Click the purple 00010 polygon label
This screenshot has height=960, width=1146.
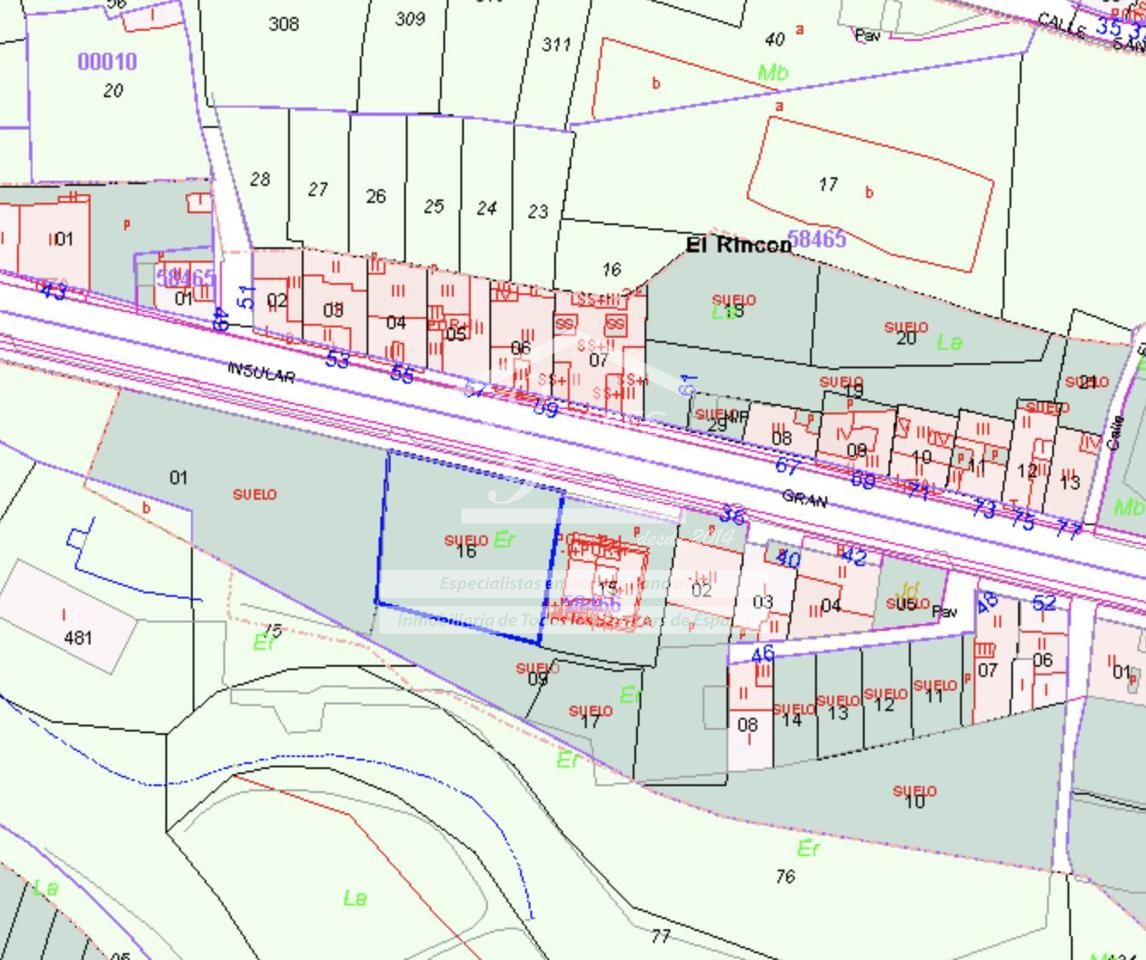click(107, 62)
